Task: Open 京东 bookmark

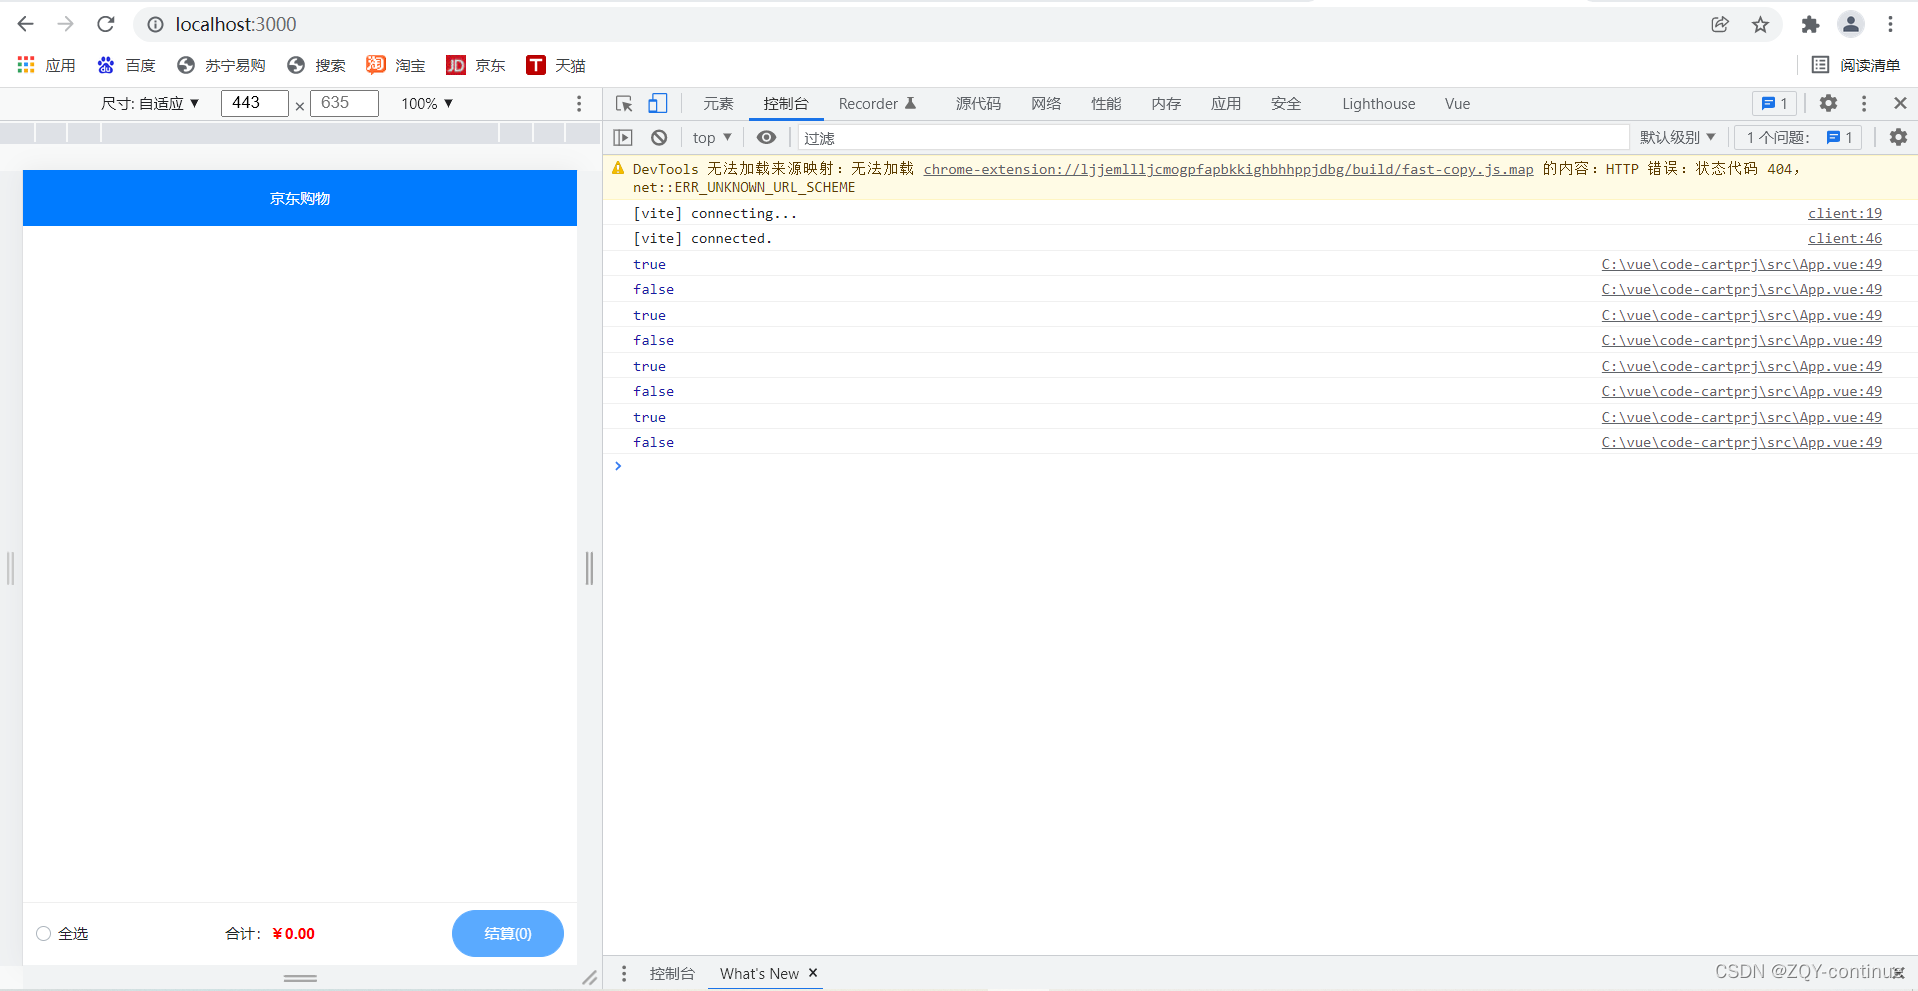Action: 476,65
